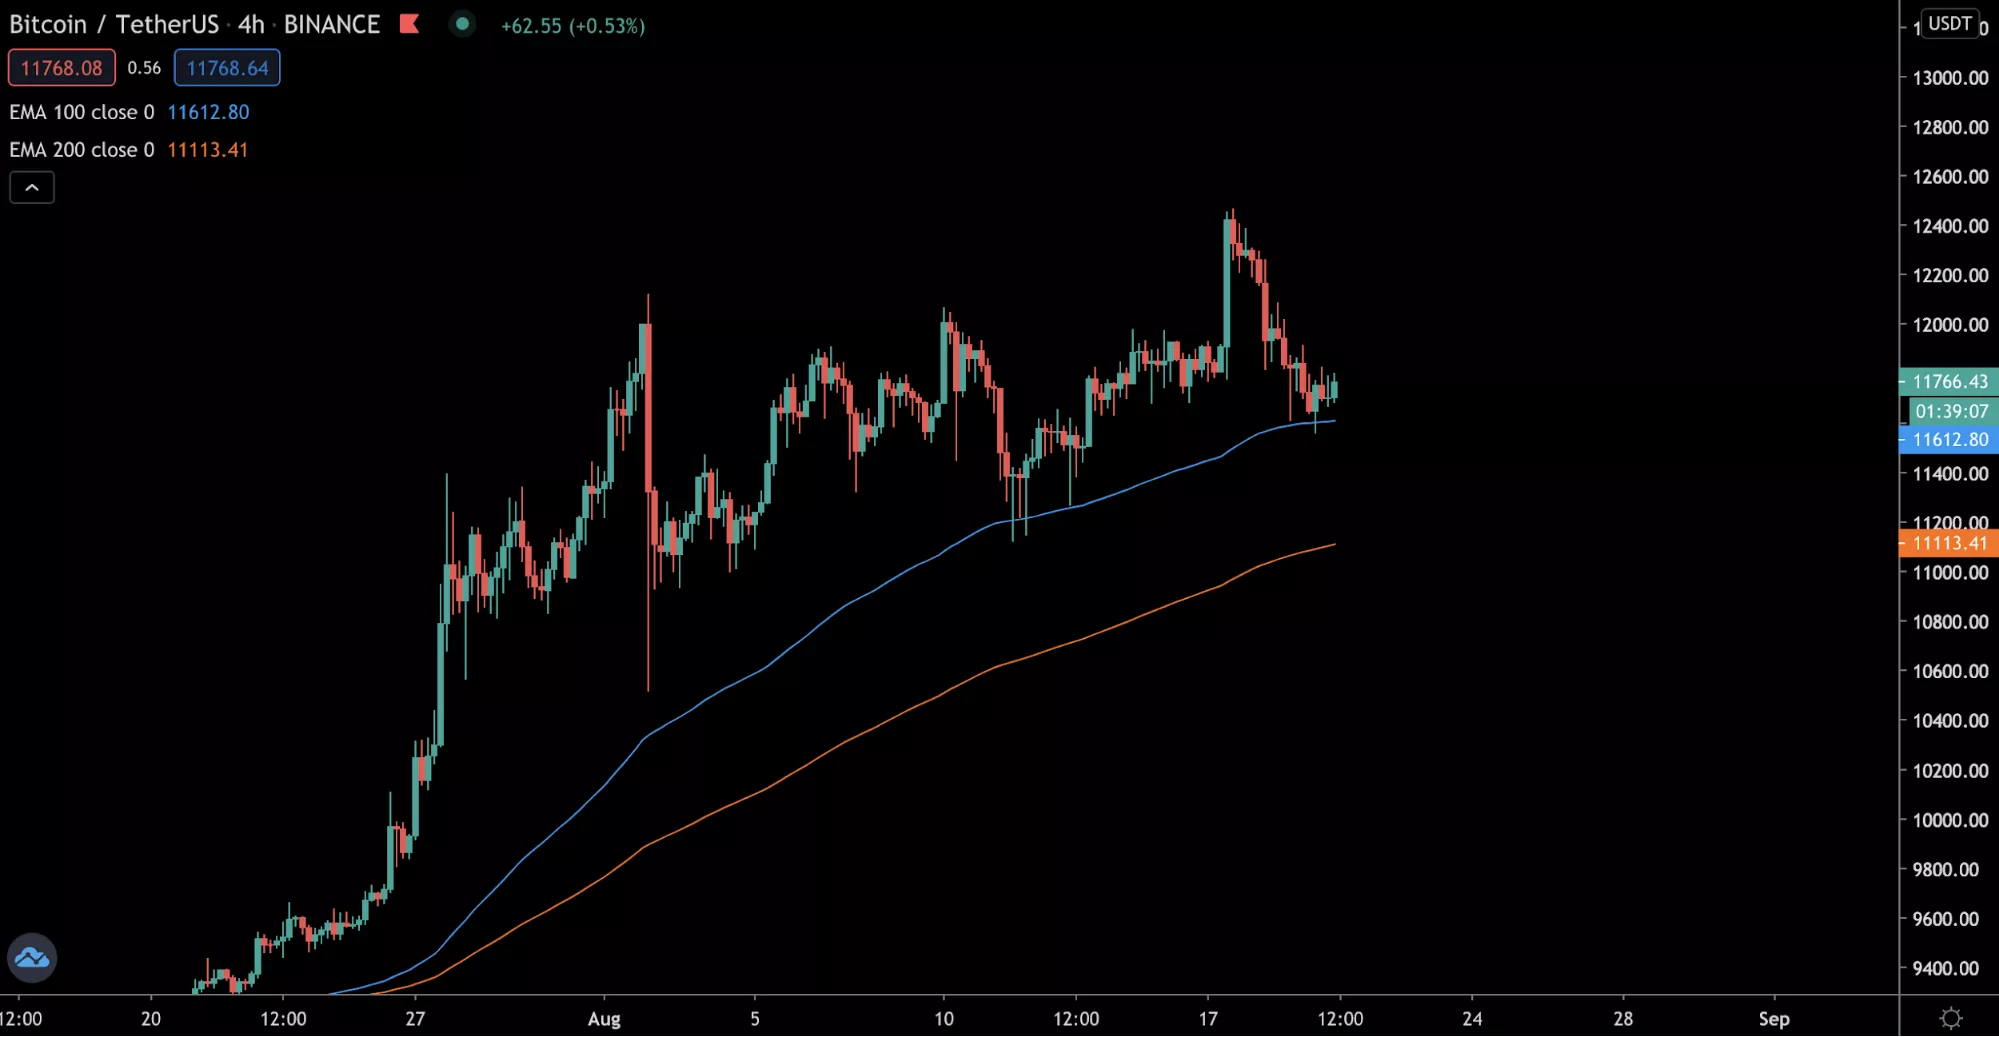Click the blue 11612.80 EMA price label
Image resolution: width=1999 pixels, height=1037 pixels.
click(x=1949, y=439)
